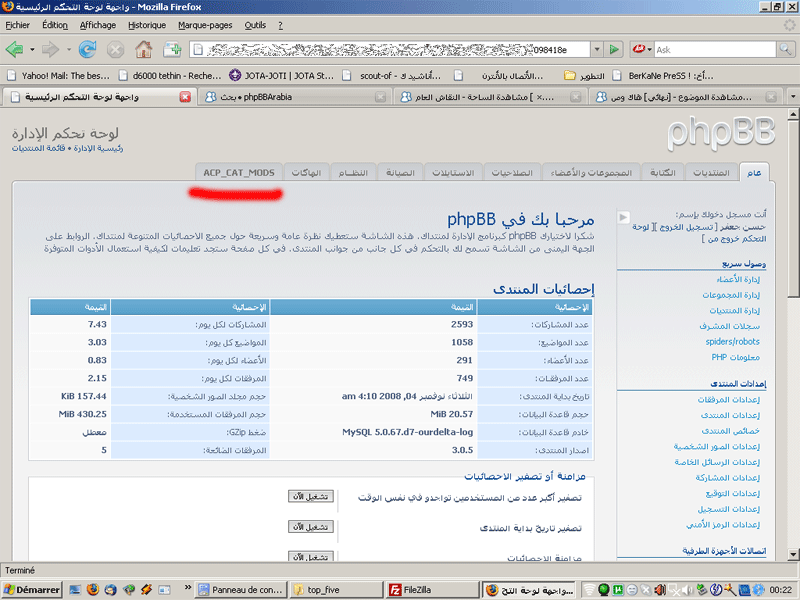800x600 pixels.
Task: Open Yahoo! Mail bookmark
Action: pos(58,74)
